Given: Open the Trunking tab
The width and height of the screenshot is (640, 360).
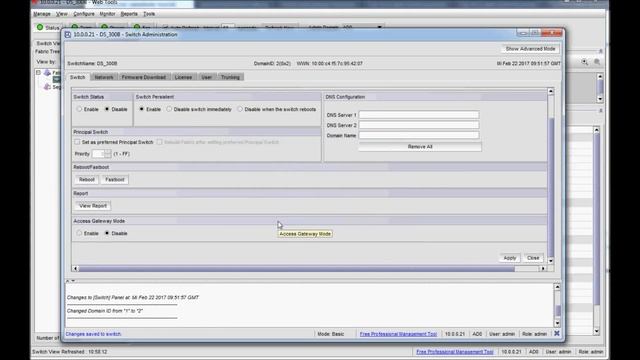Looking at the screenshot, I should [230, 77].
